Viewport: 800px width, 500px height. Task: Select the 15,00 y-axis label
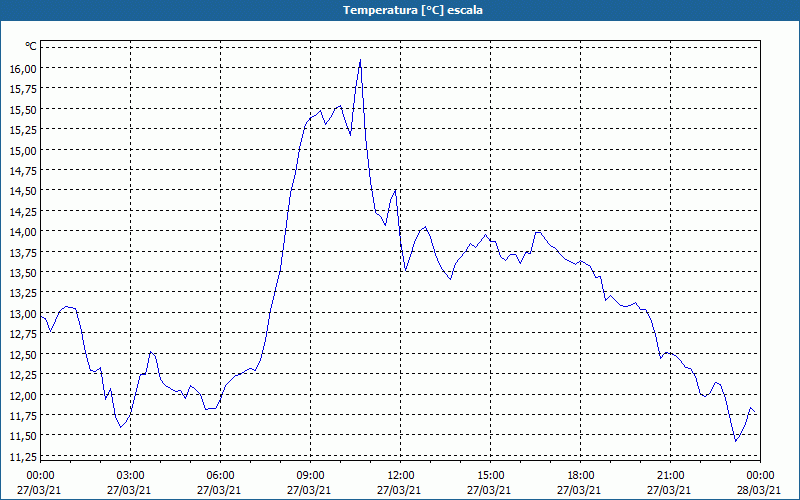coord(23,150)
